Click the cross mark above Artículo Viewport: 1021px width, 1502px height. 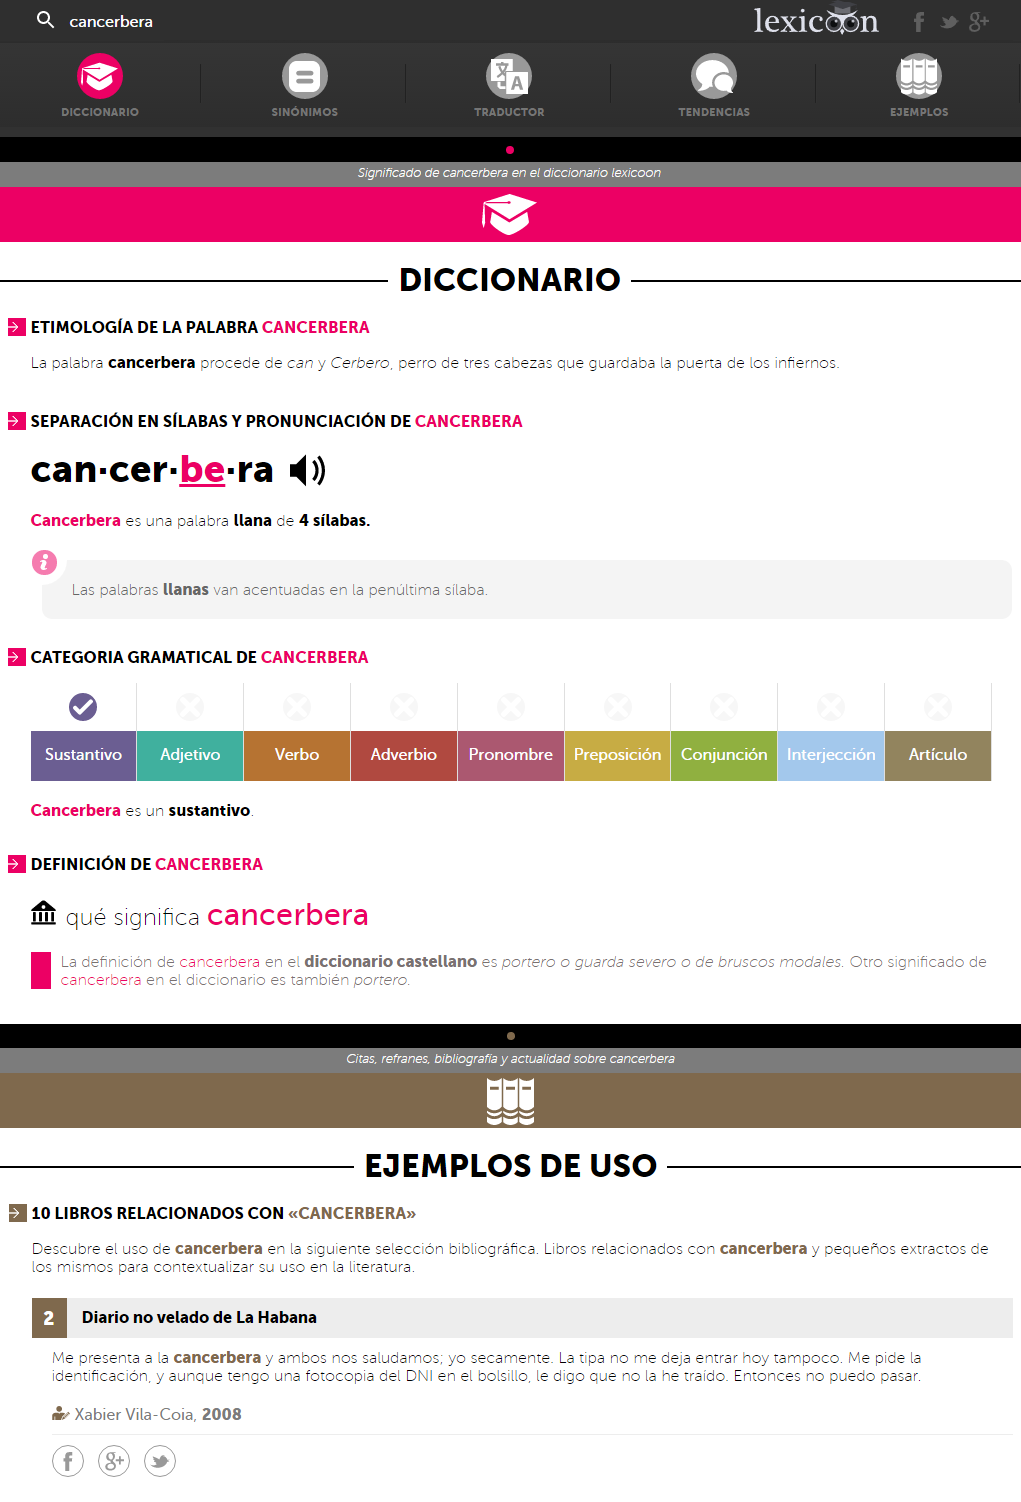tap(938, 707)
